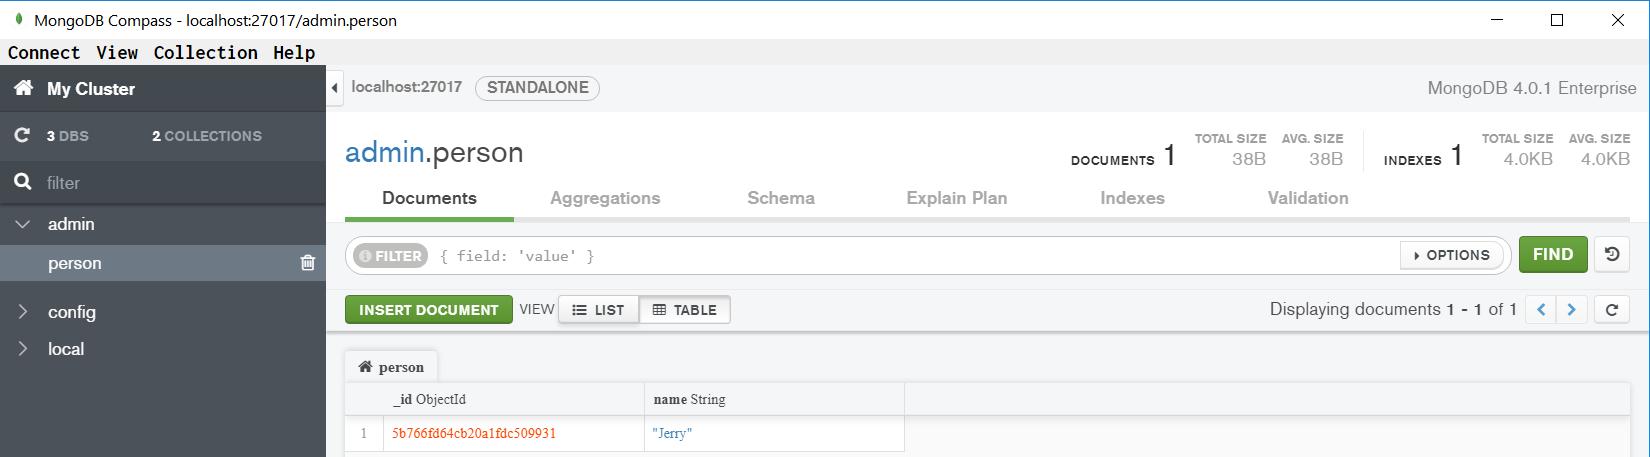Switch to the Aggregations tab
1650x457 pixels.
(x=605, y=198)
